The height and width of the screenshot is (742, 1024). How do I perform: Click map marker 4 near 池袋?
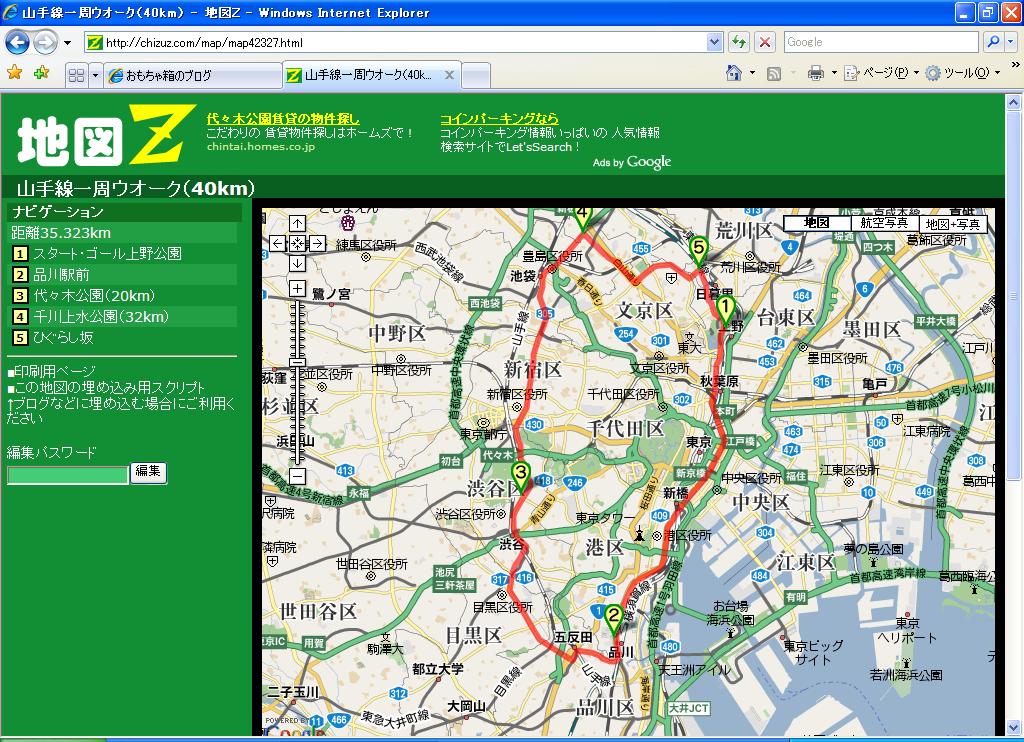(x=583, y=219)
